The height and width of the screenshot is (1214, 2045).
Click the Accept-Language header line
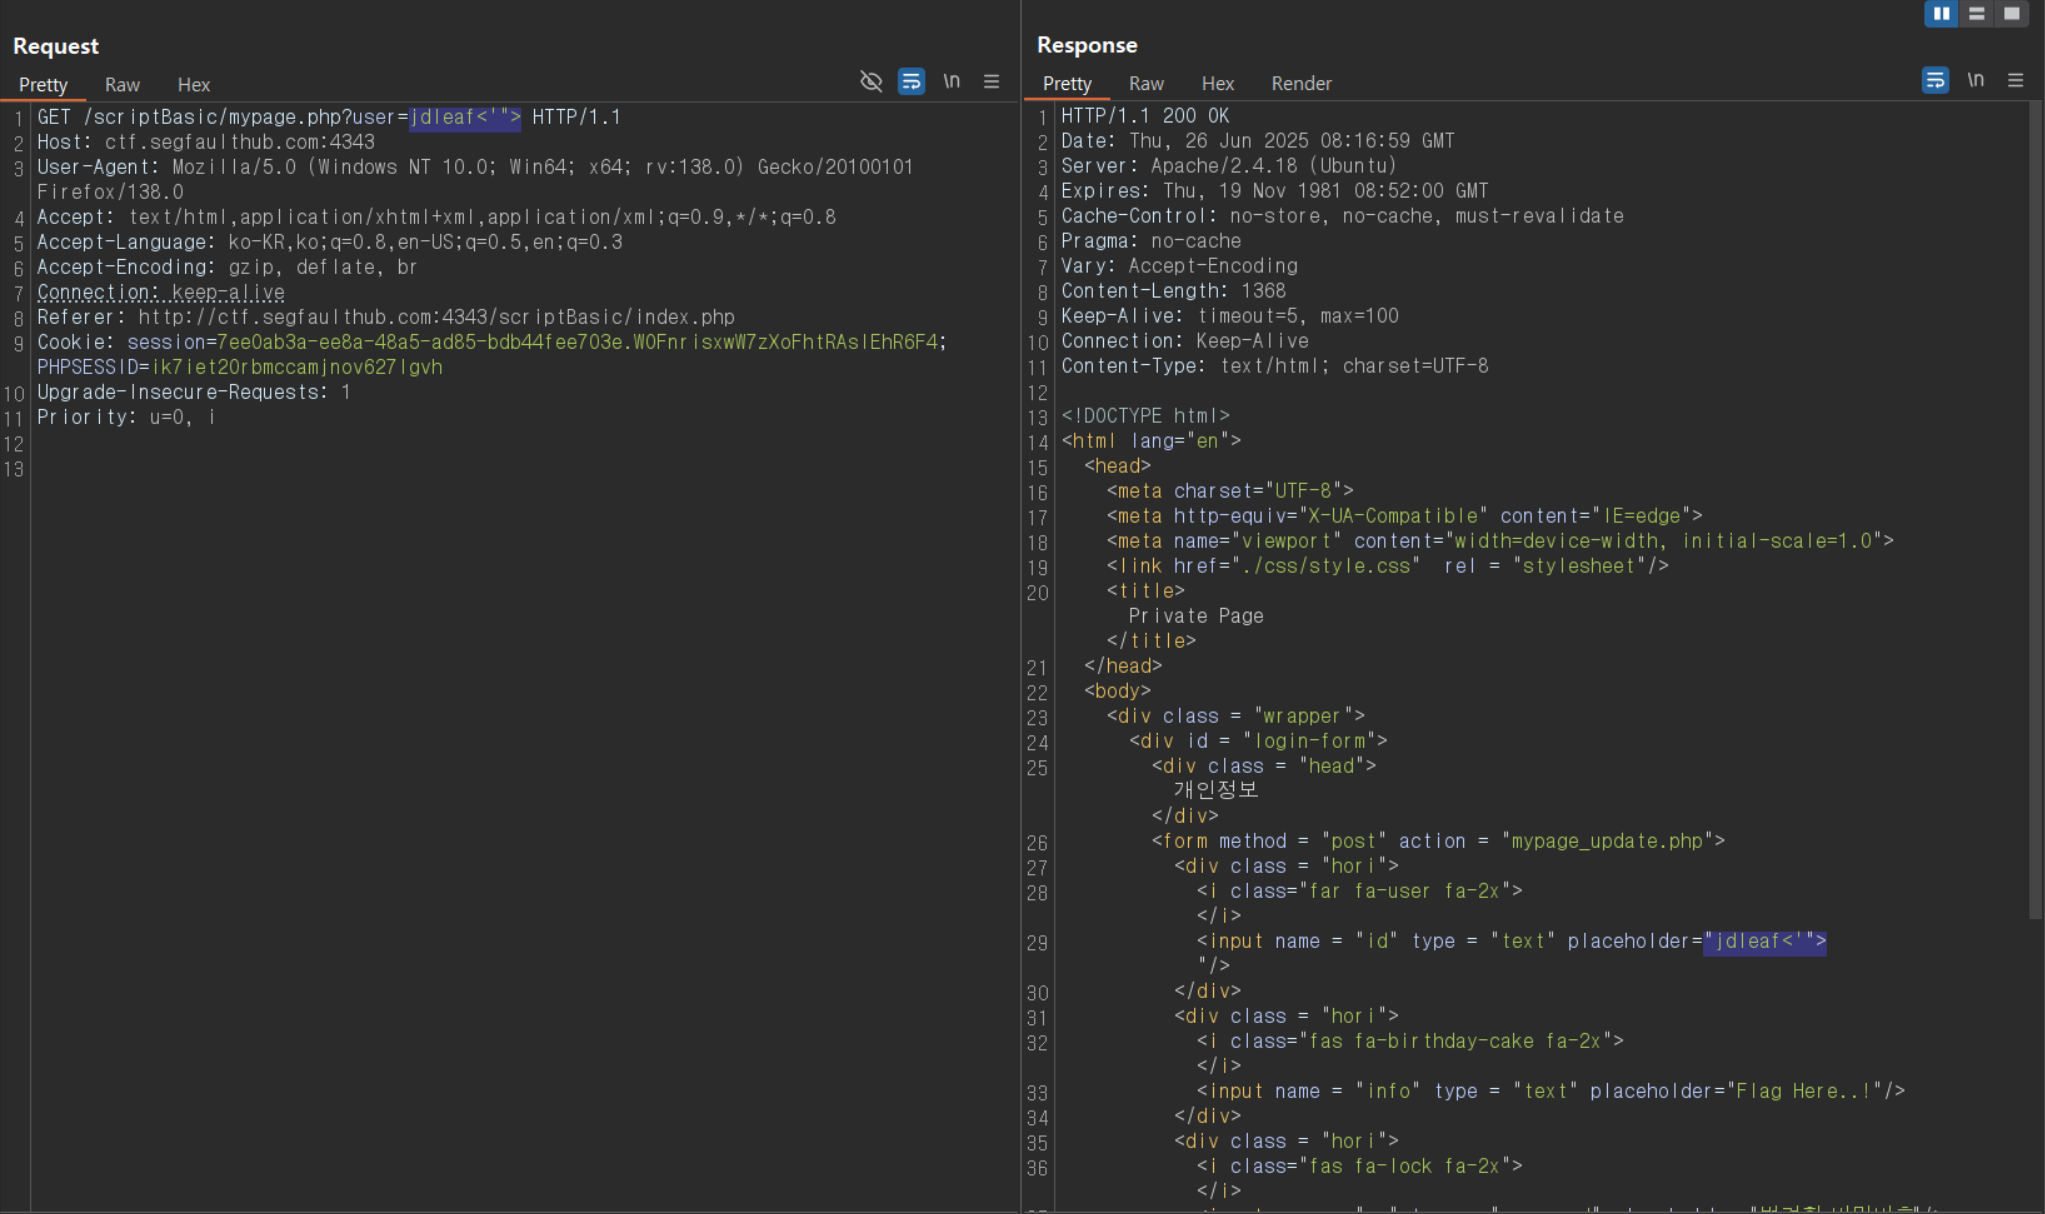click(330, 242)
